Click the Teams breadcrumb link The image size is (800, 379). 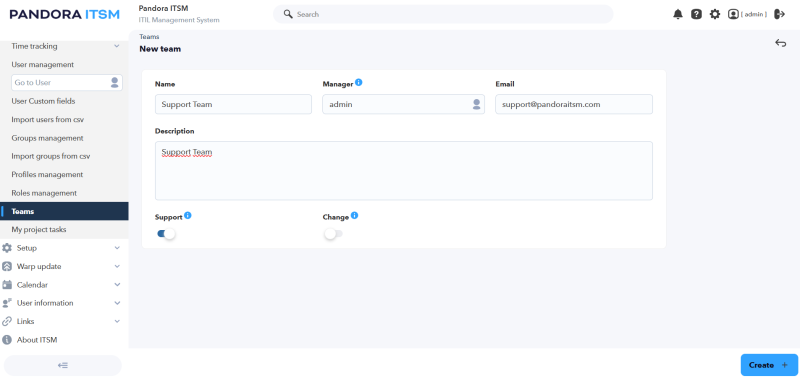tap(149, 37)
